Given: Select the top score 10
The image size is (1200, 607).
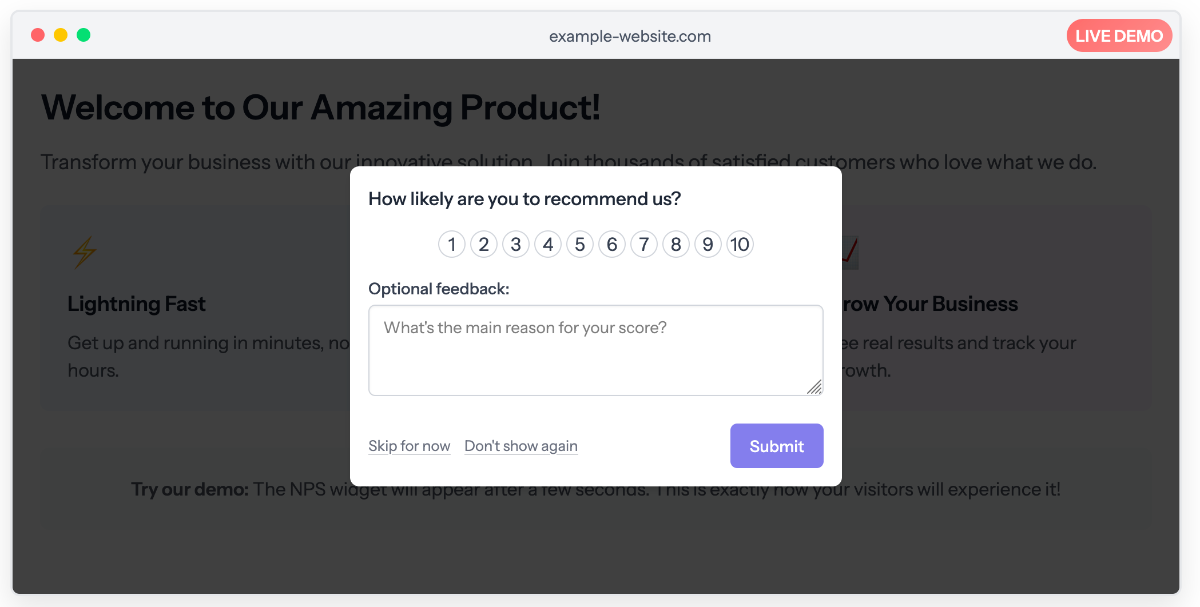Looking at the screenshot, I should [x=740, y=244].
